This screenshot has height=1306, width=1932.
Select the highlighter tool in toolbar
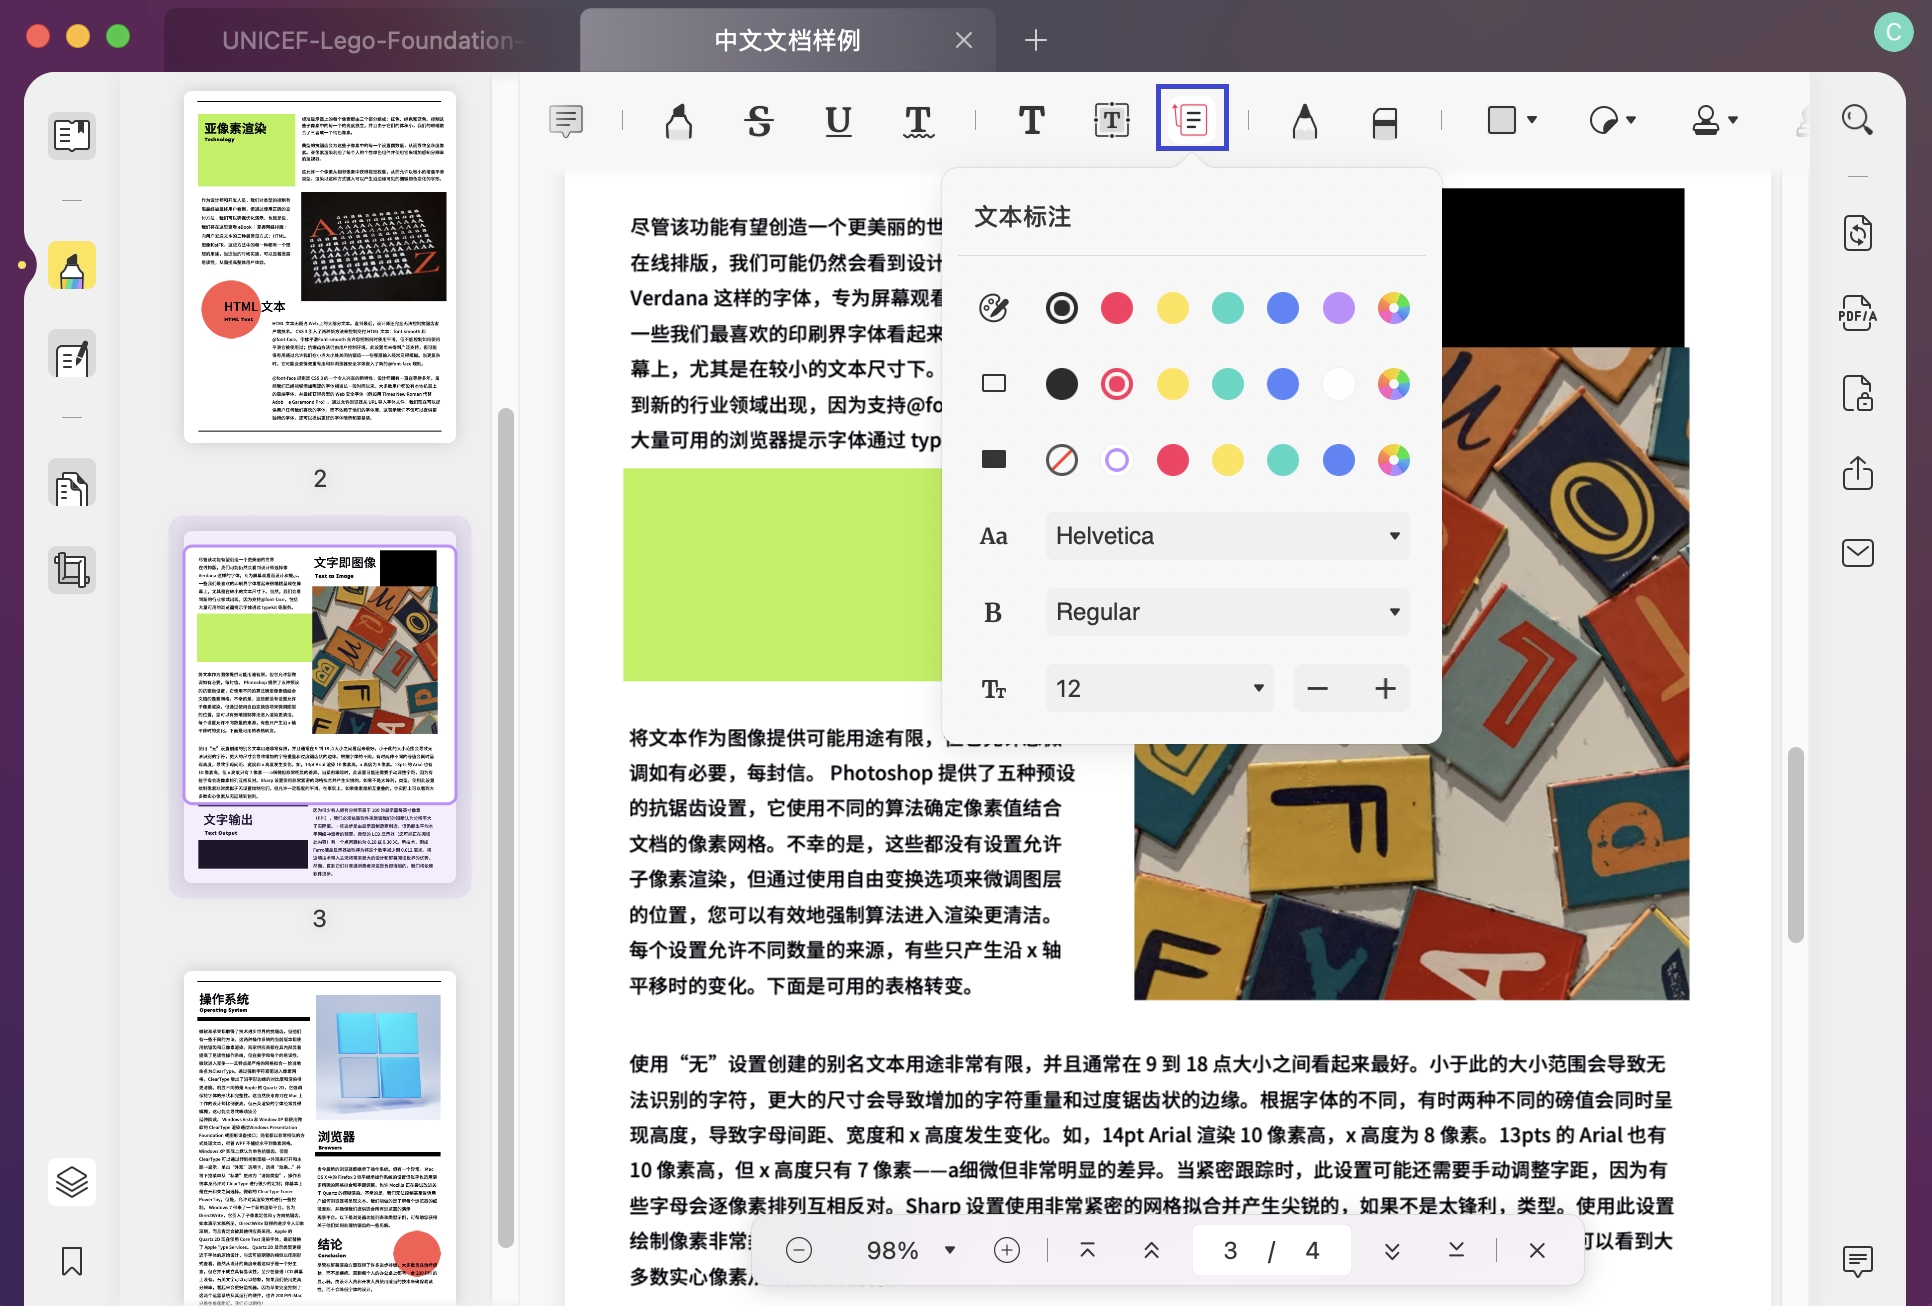[678, 121]
